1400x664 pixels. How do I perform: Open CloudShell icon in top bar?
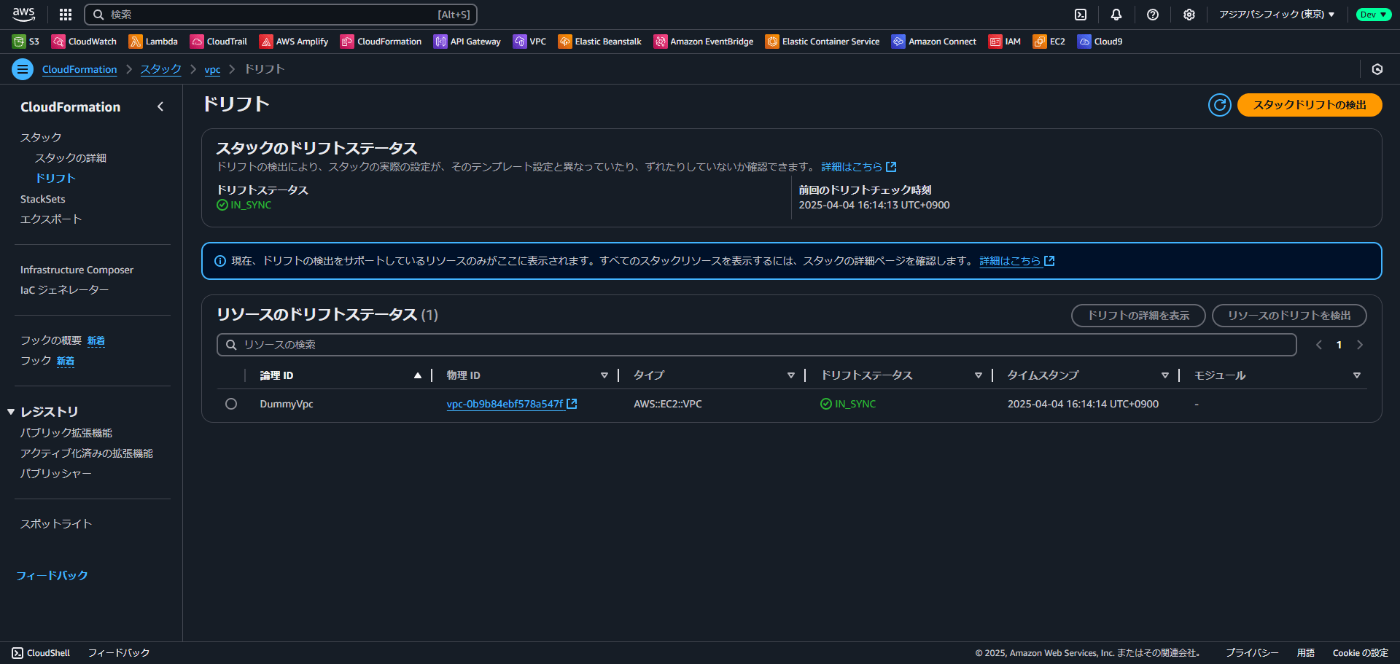click(x=1081, y=15)
